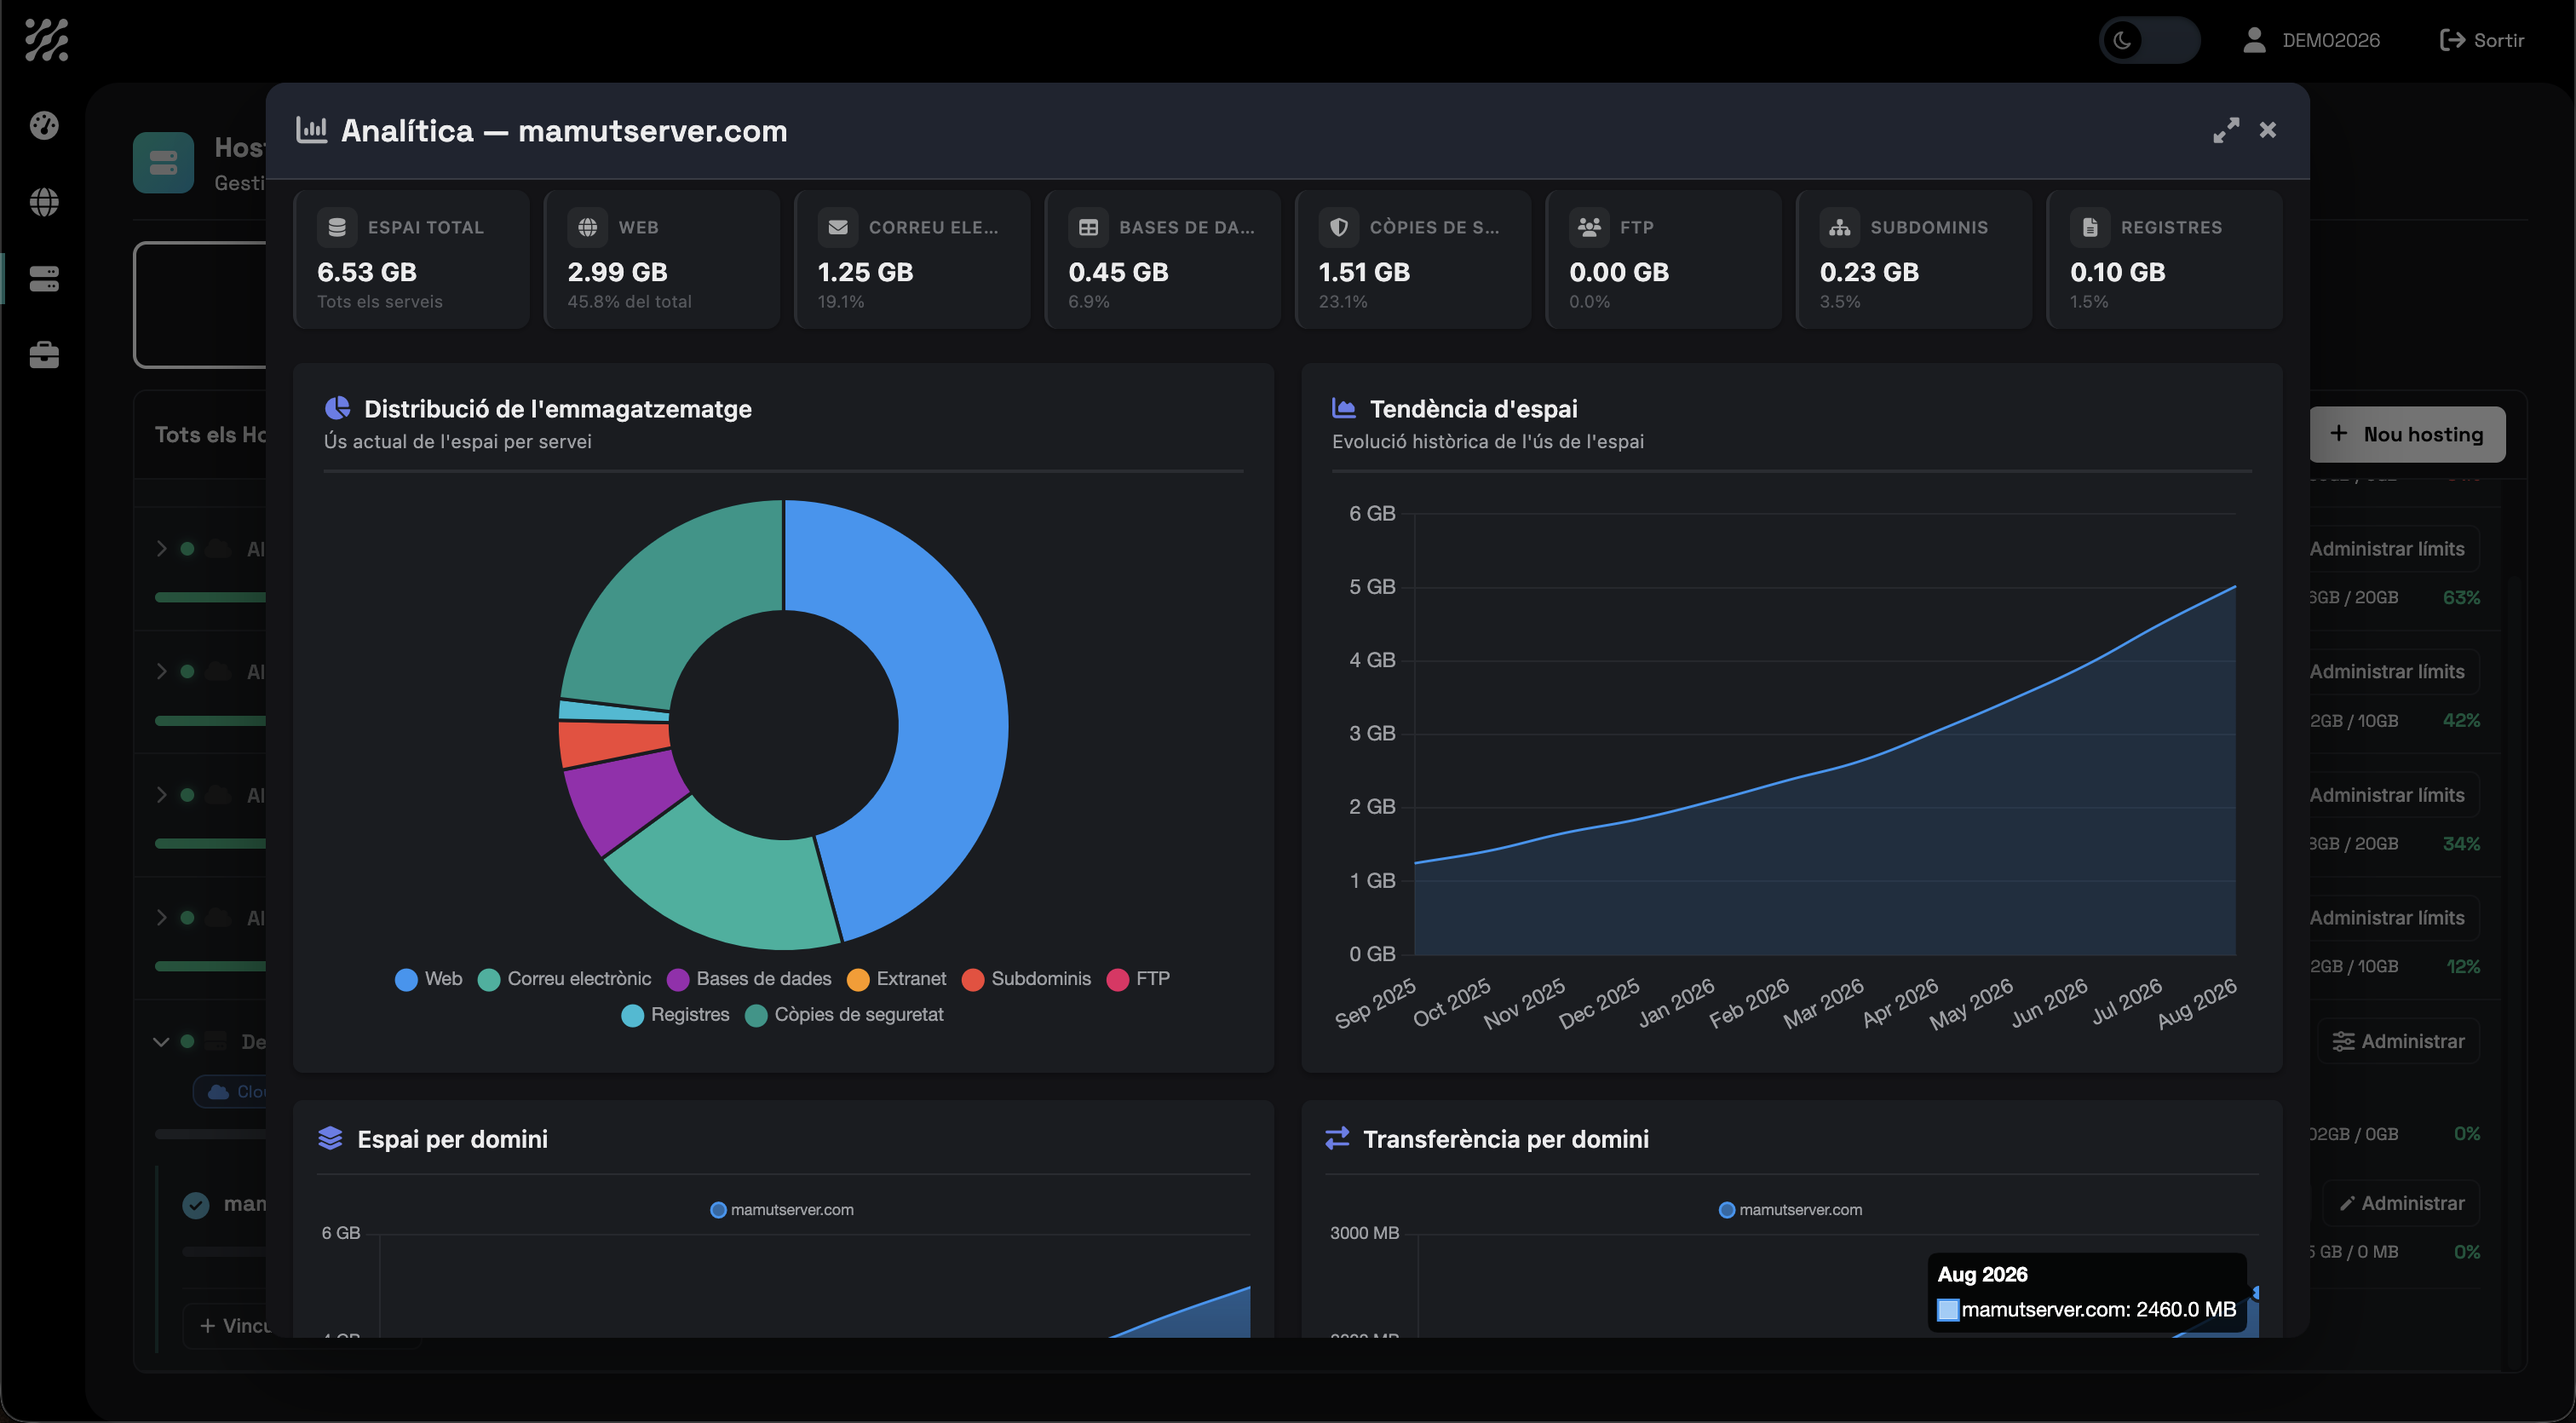This screenshot has width=2576, height=1423.
Task: Click the checkmark badge beside the 'man' domain
Action: 196,1205
